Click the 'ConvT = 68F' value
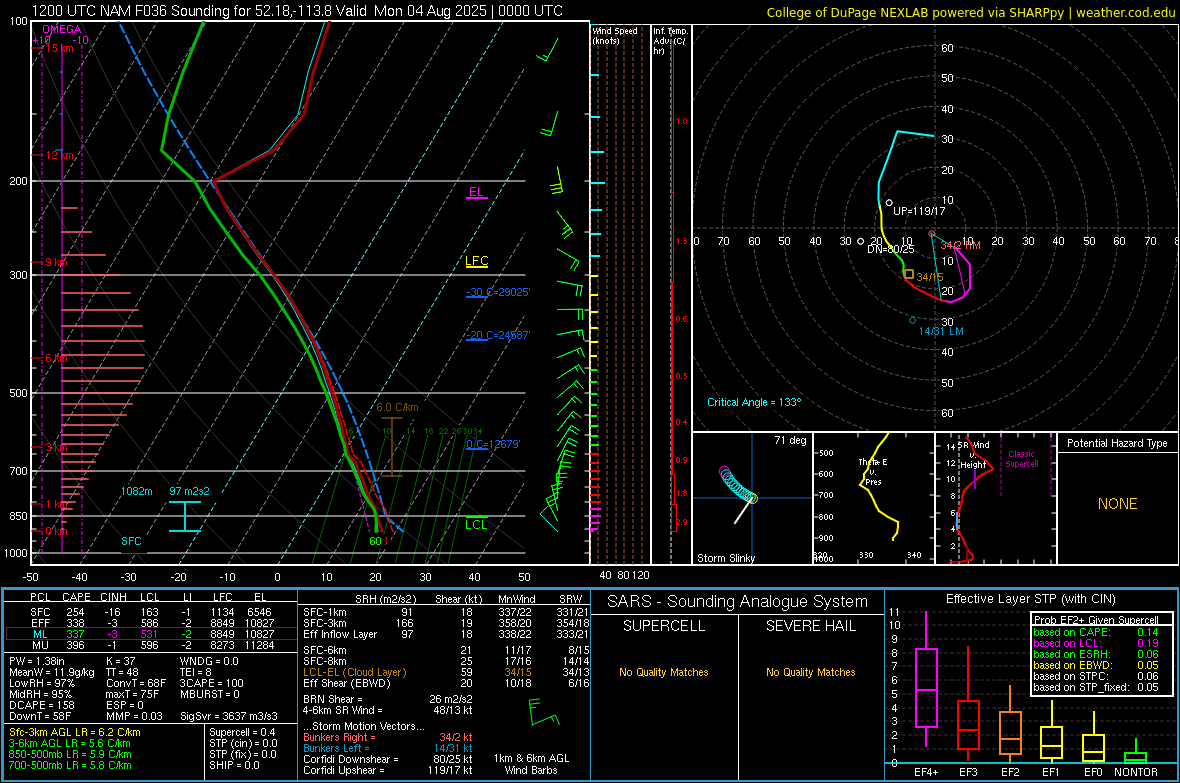The height and width of the screenshot is (783, 1180). coord(136,684)
